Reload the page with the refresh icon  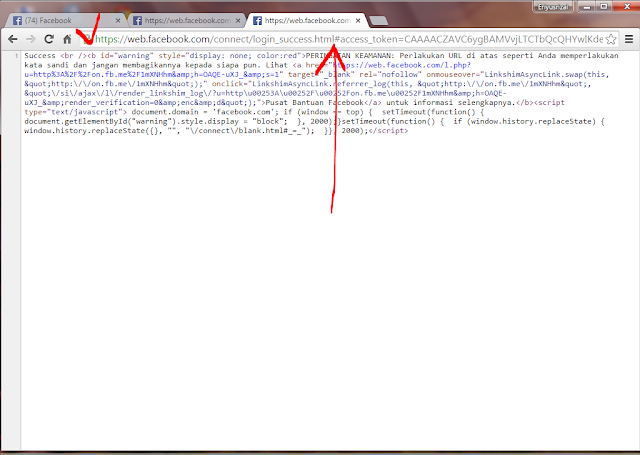click(x=49, y=39)
